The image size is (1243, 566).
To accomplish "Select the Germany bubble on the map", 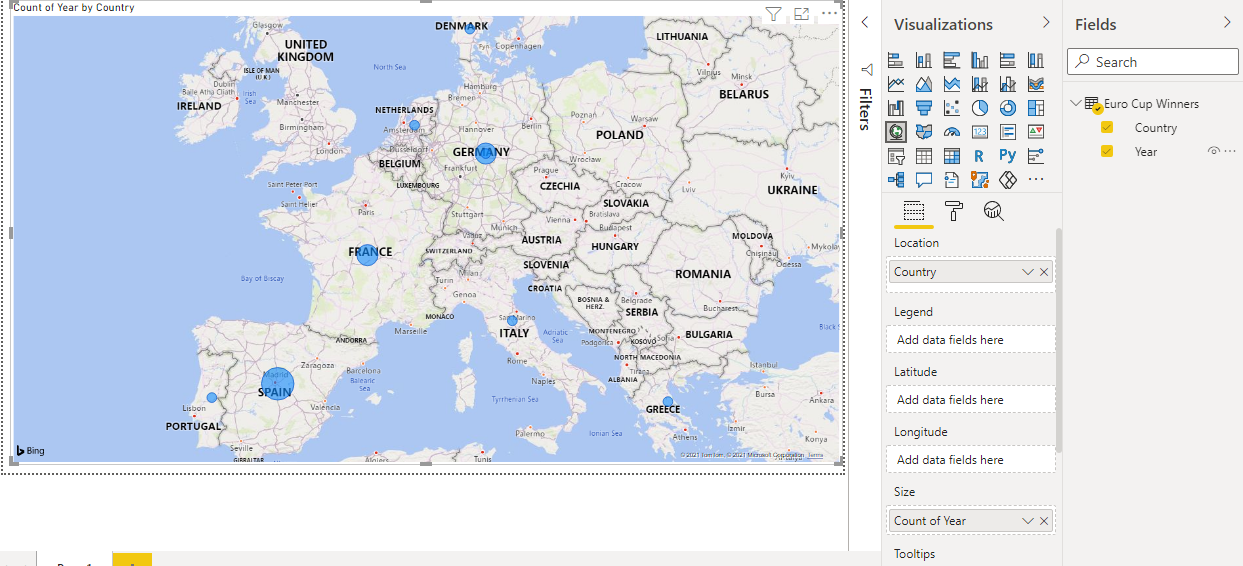I will [485, 153].
